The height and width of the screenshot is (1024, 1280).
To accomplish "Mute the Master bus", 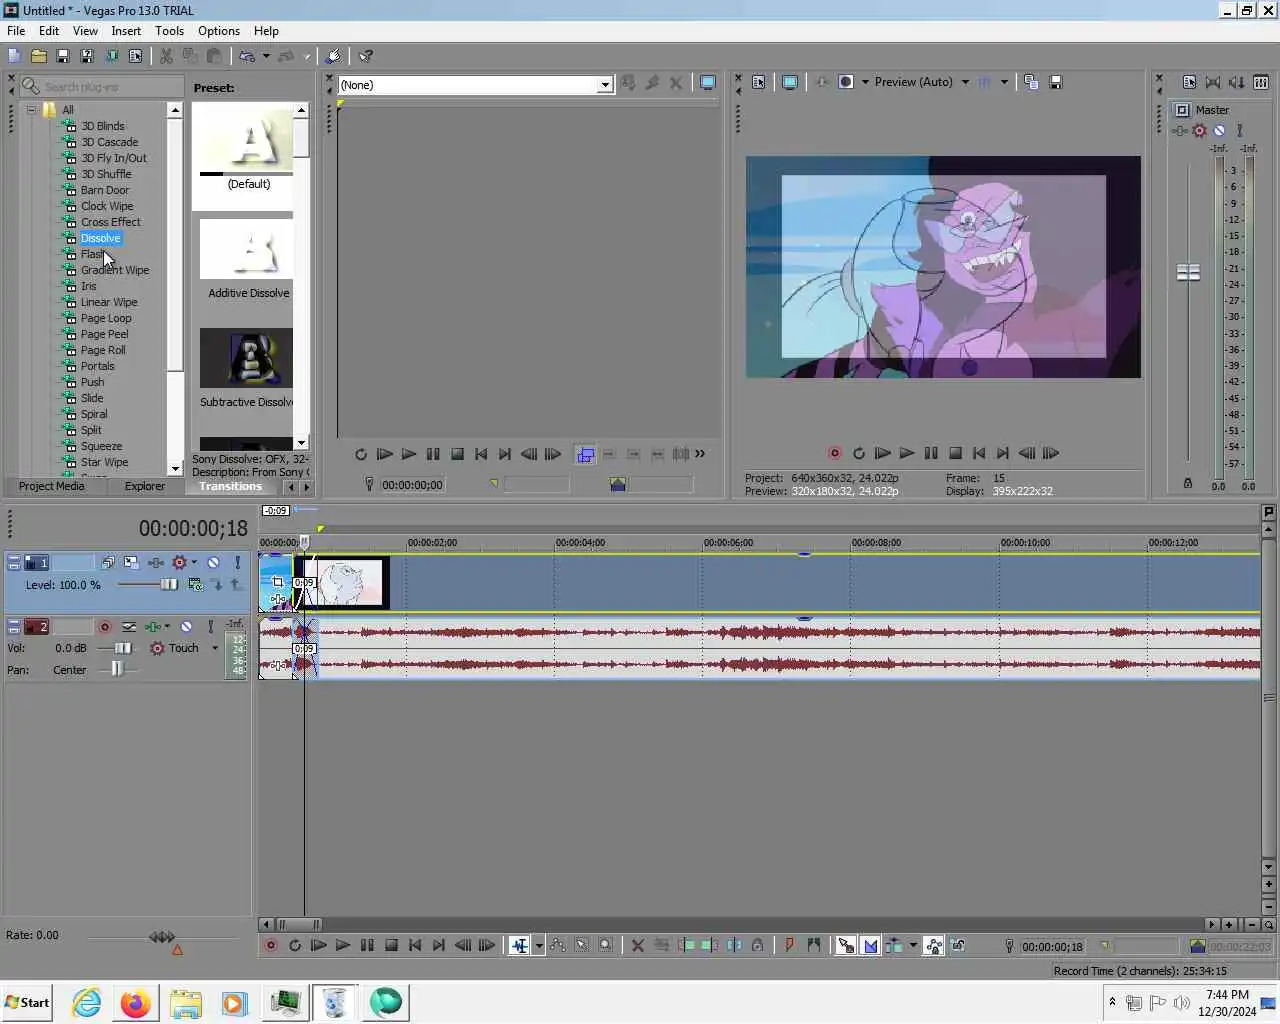I will point(1219,130).
